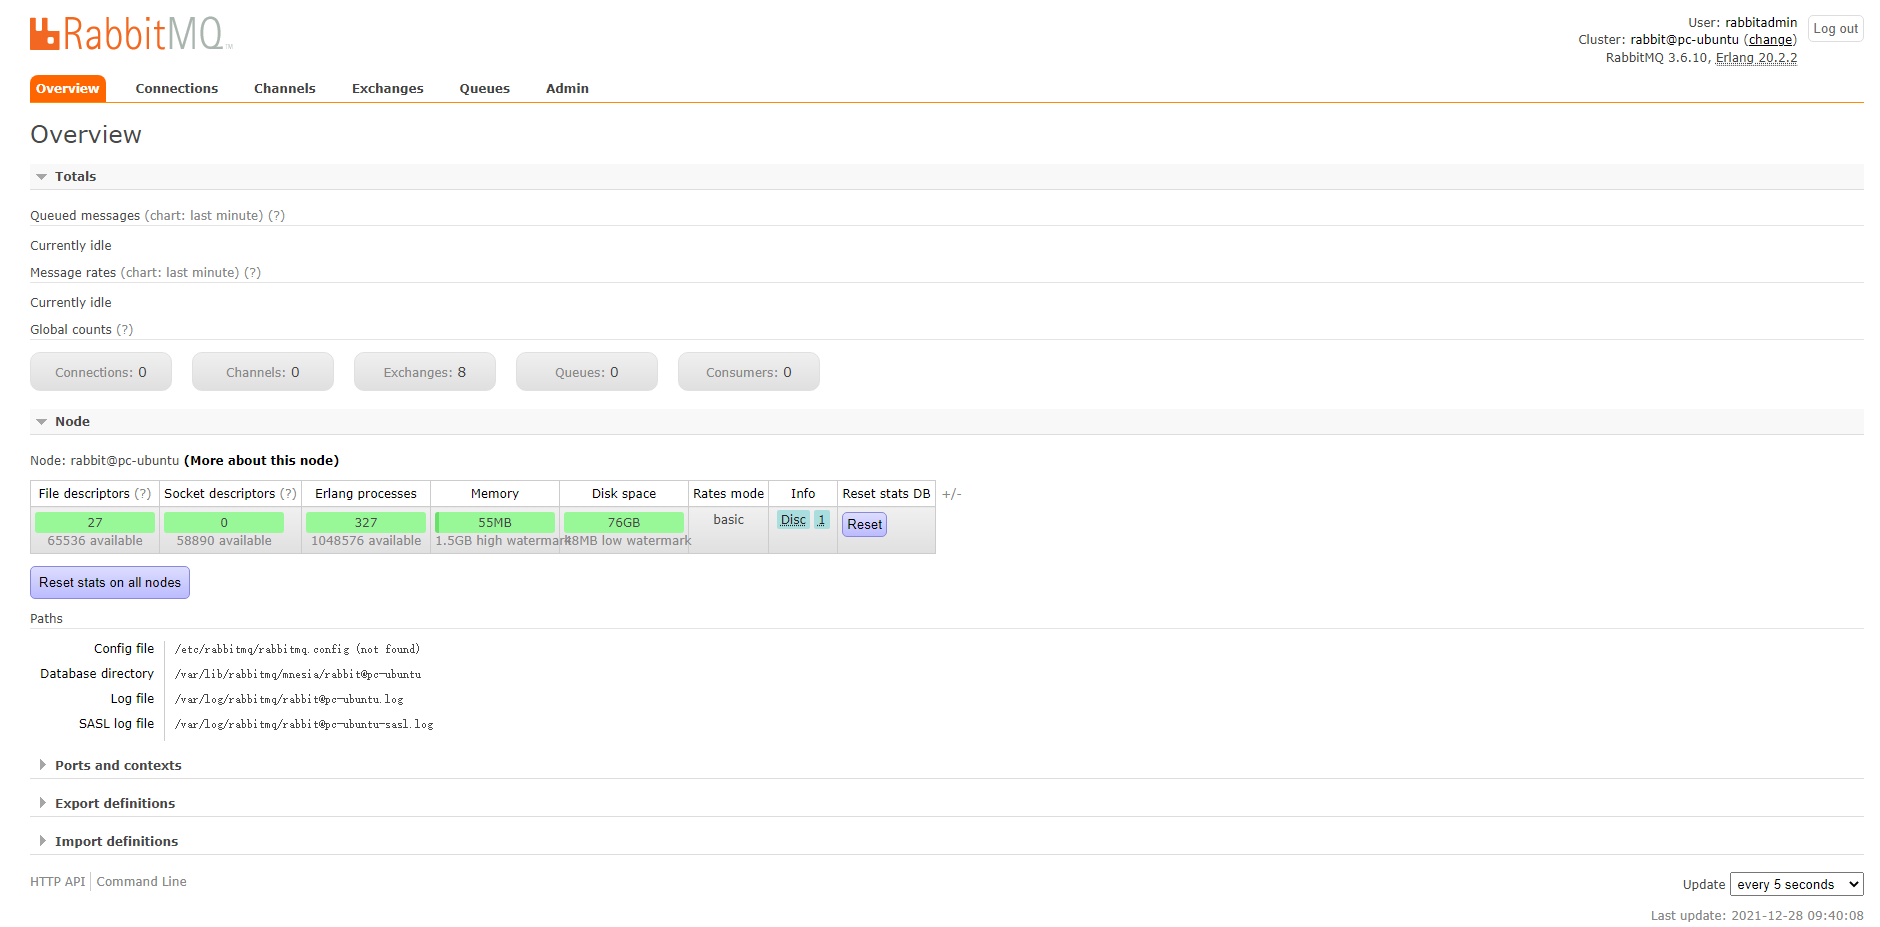Click the Last update timestamp

point(1757,916)
